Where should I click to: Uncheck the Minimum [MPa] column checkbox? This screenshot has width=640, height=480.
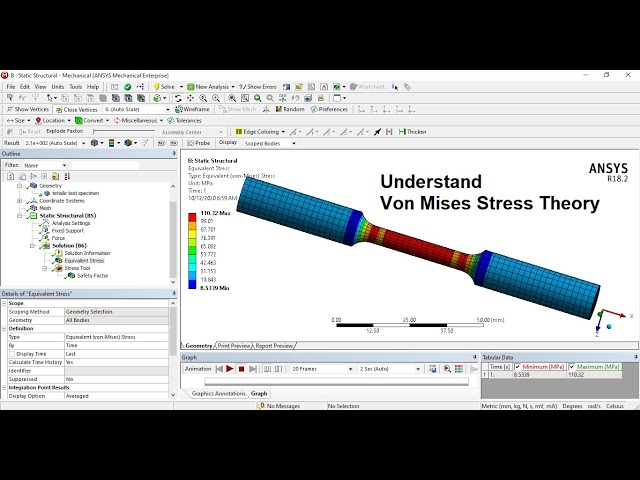[x=518, y=367]
